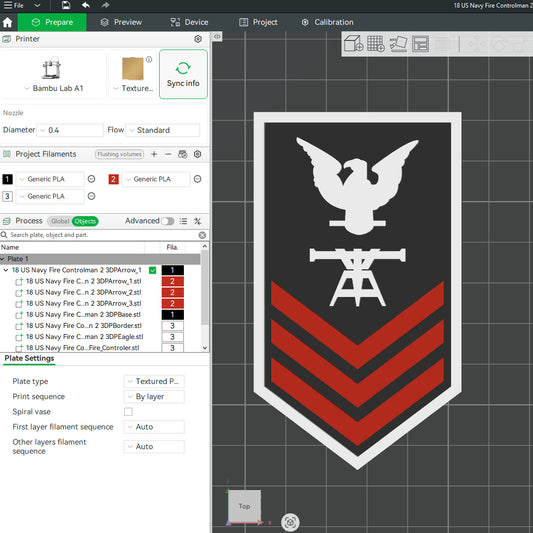Select the 3DPEagle.stl part
This screenshot has width=533, height=533.
click(85, 337)
